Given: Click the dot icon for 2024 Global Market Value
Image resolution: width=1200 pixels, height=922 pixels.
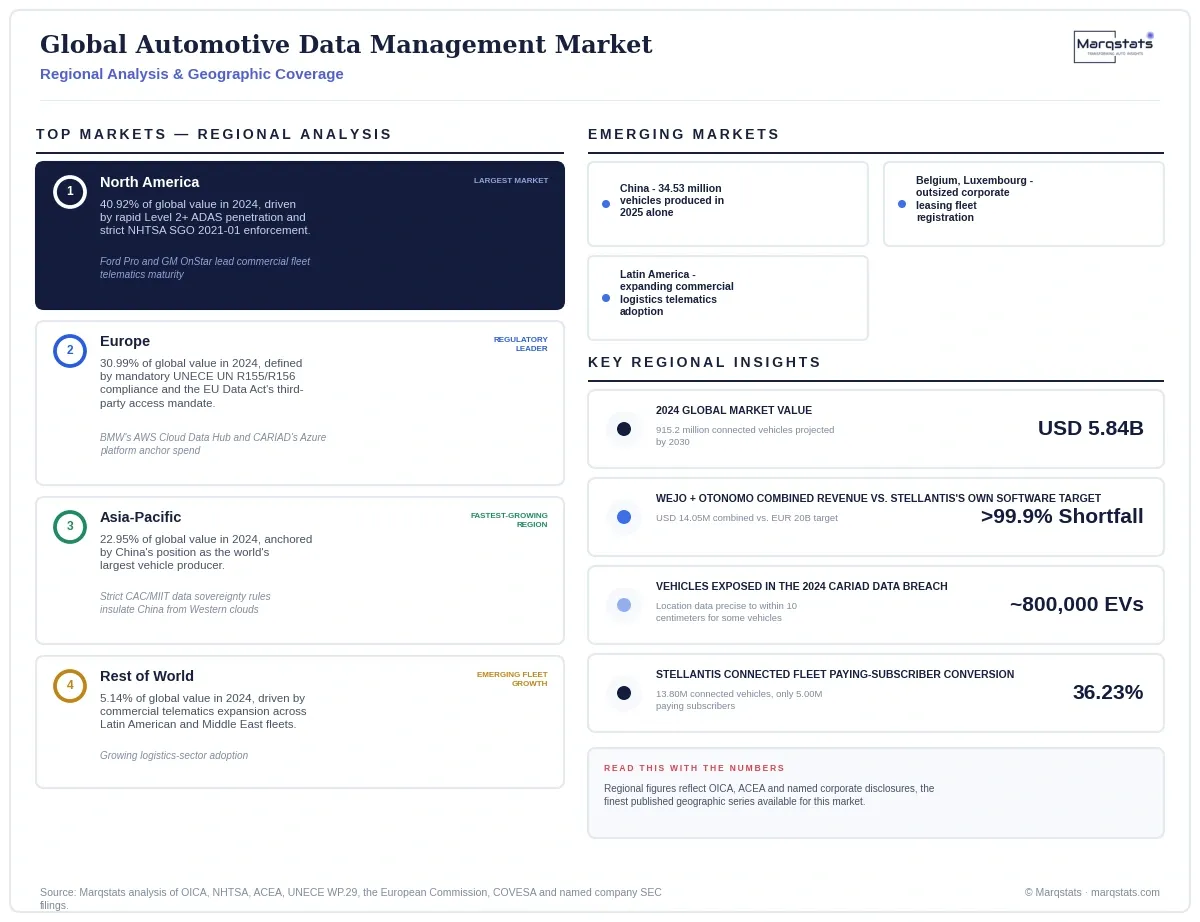Looking at the screenshot, I should click(x=624, y=429).
